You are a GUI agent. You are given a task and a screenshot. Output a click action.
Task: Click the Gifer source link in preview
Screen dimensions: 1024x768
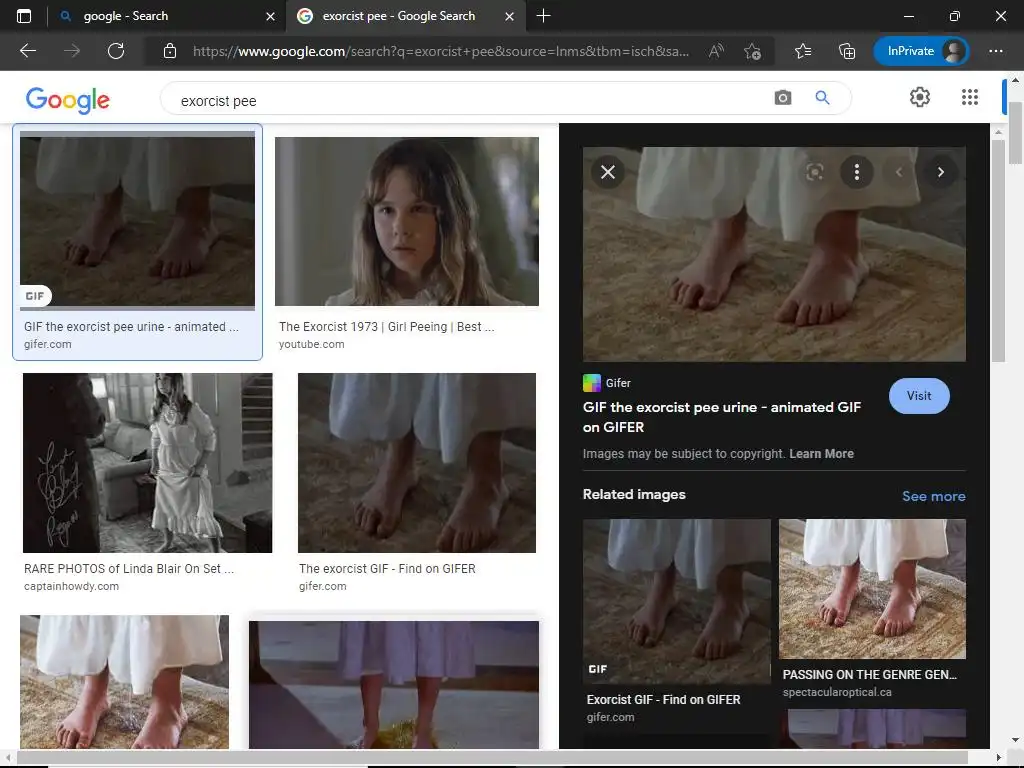coord(607,383)
